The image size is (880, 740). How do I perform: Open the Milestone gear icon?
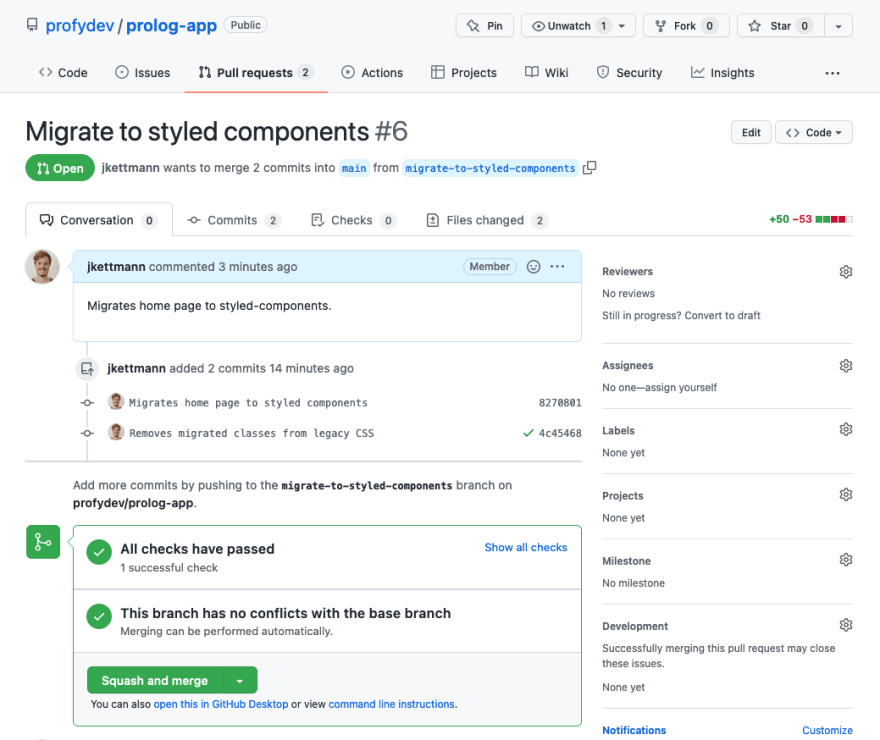coord(846,560)
